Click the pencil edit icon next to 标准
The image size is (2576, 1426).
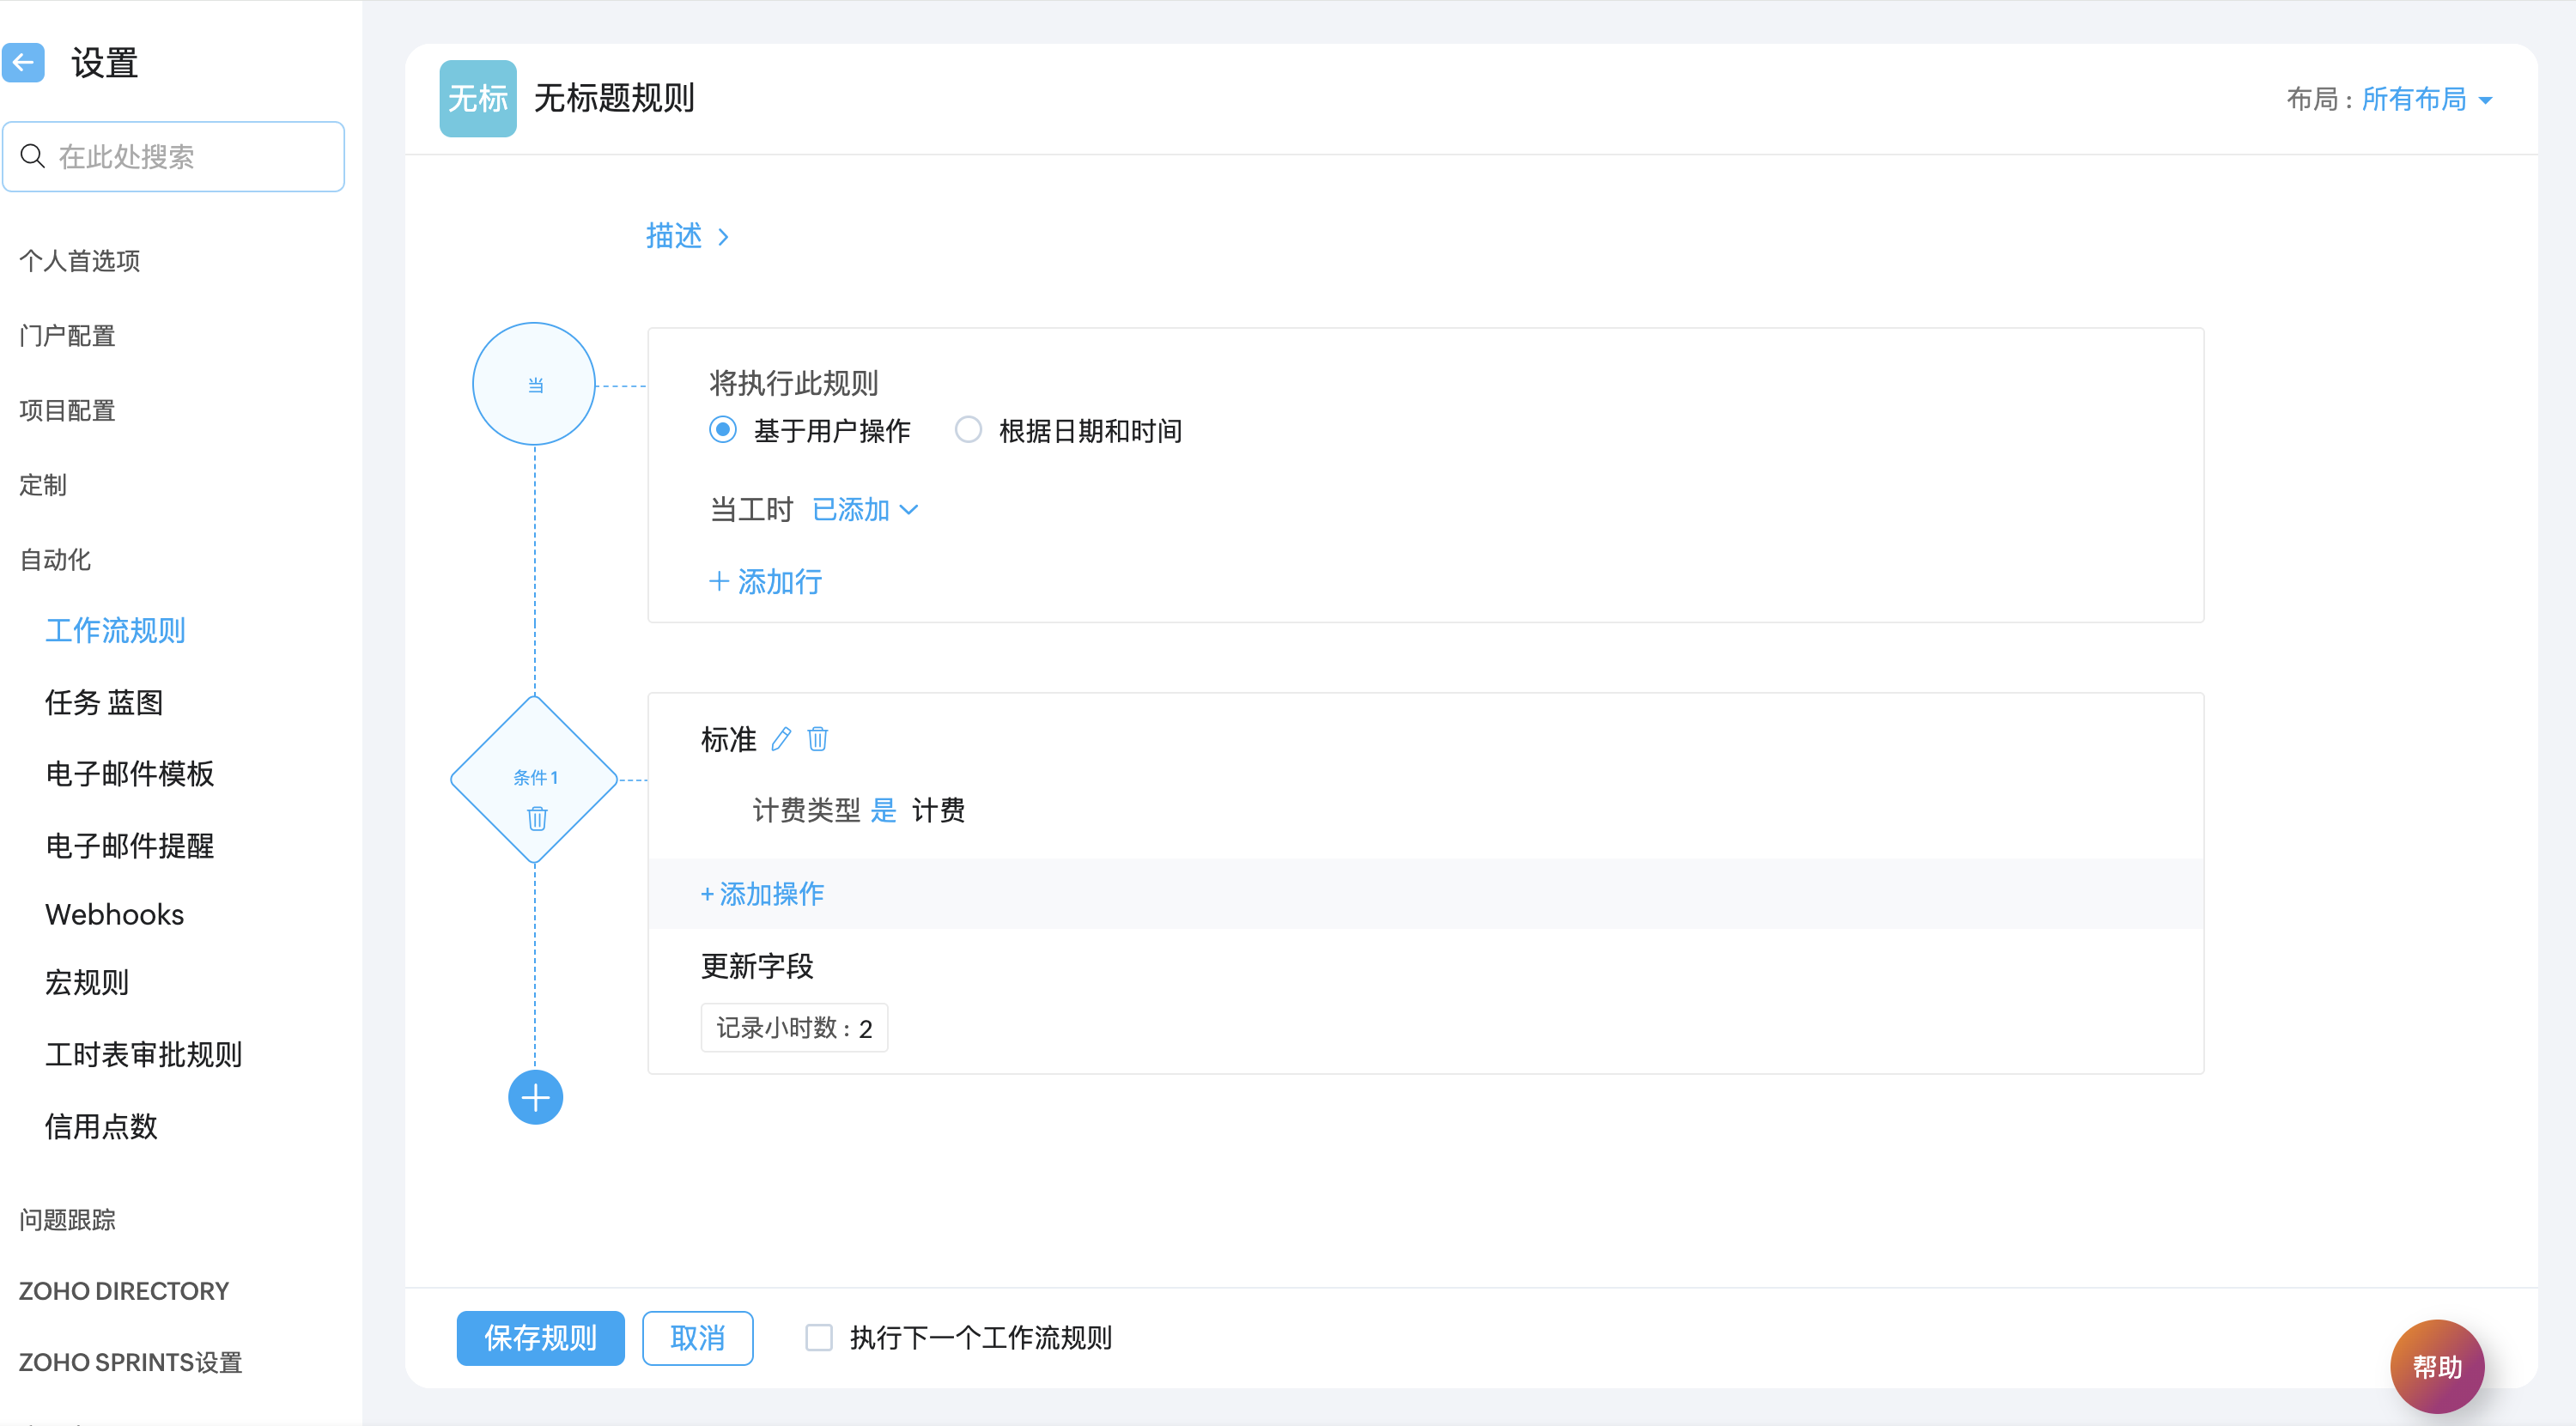[781, 739]
